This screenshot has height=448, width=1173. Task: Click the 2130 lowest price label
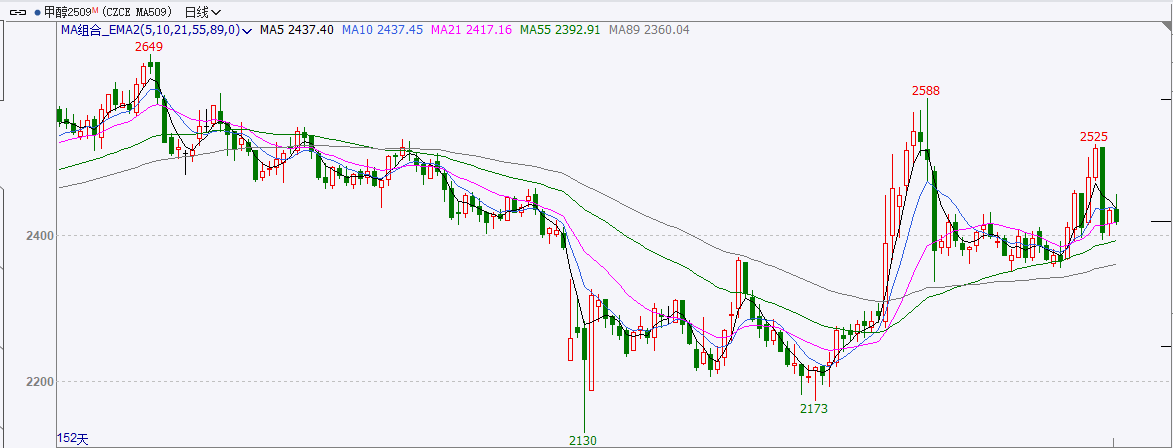click(x=583, y=441)
